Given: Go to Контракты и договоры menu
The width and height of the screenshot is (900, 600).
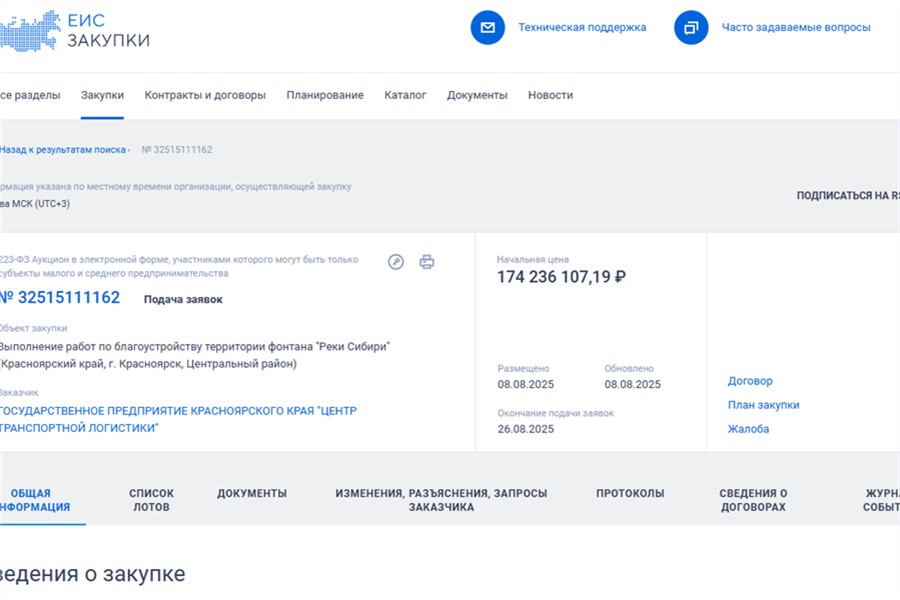Looking at the screenshot, I should click(205, 95).
